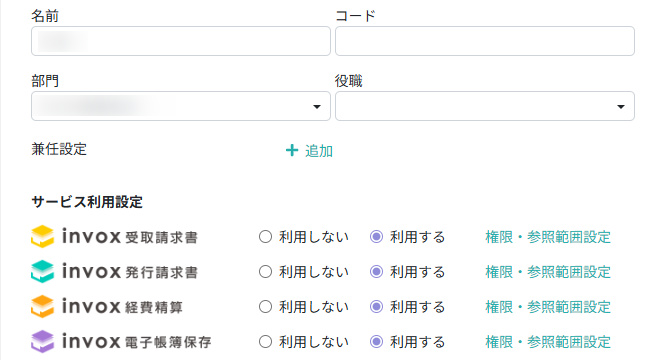Select 利用しない for invox 受取請求書
Image resolution: width=661 pixels, height=360 pixels.
(x=265, y=237)
